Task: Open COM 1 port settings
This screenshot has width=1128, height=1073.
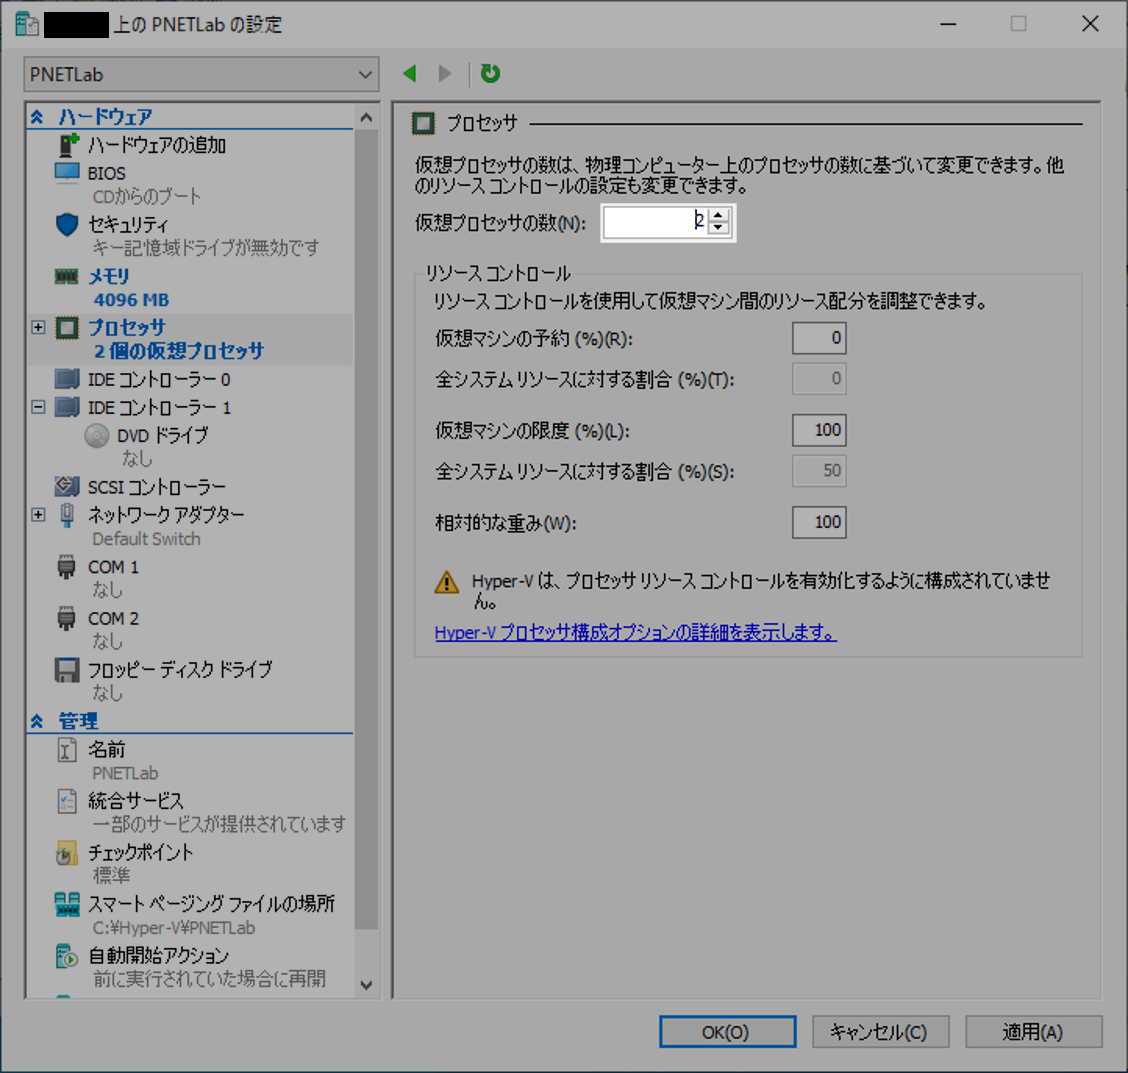Action: coord(112,566)
